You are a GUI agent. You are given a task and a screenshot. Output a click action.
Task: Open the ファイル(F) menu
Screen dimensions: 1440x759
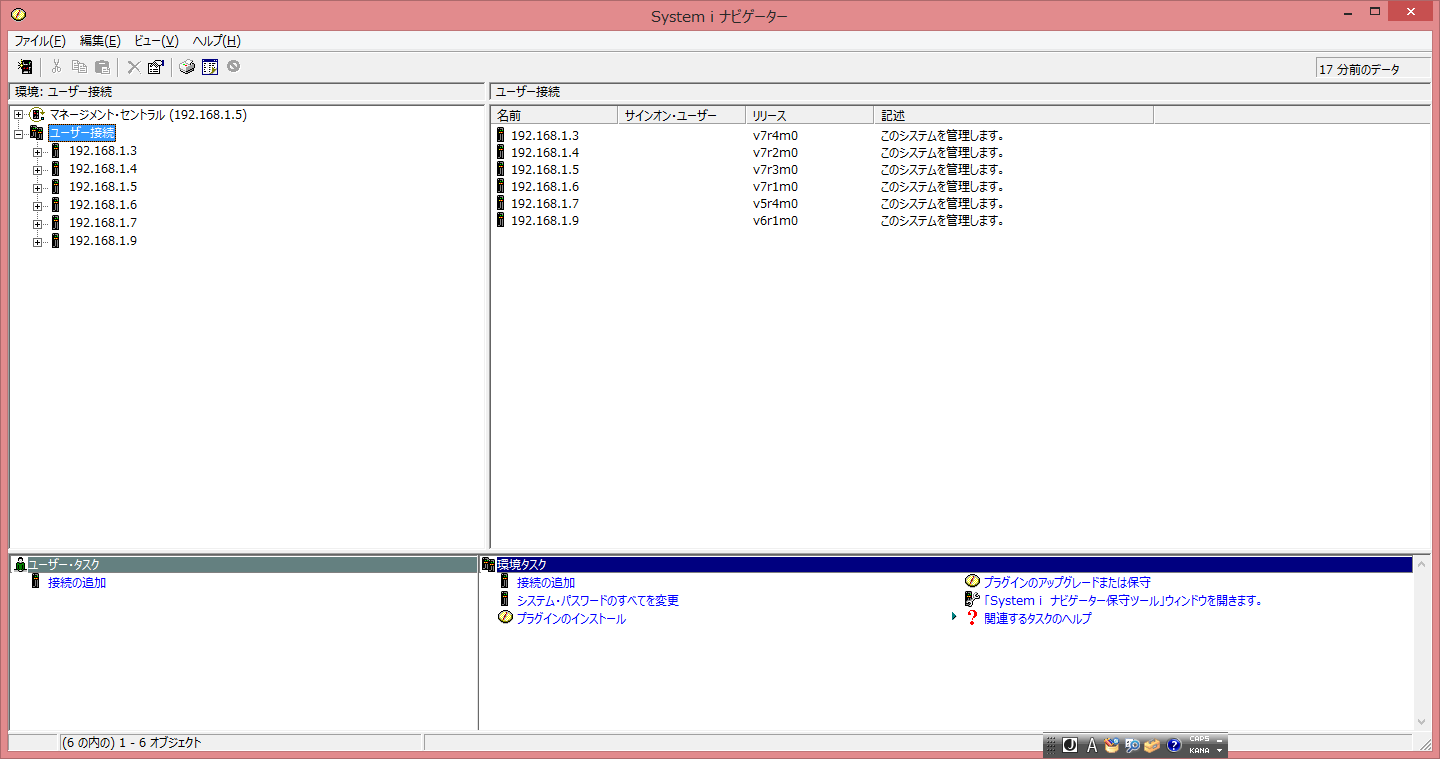click(x=40, y=41)
